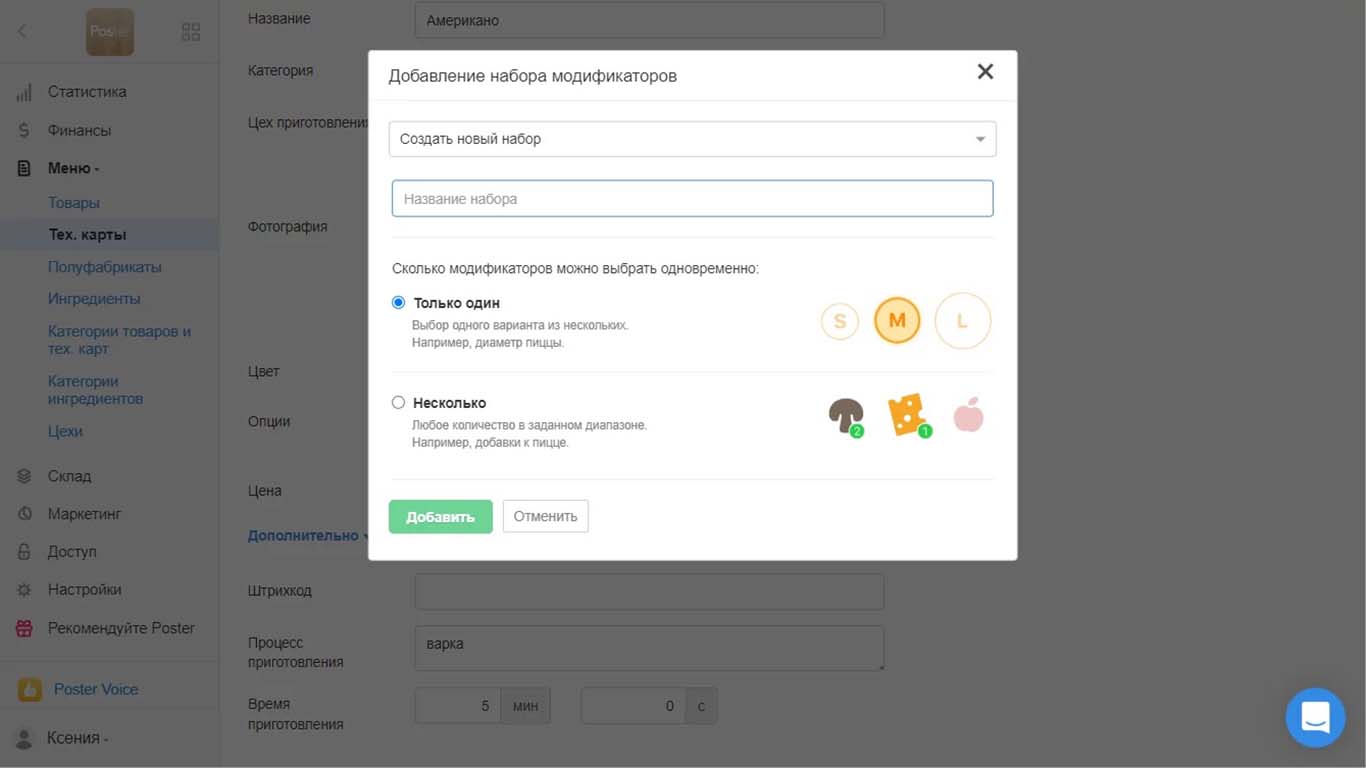Click the Ксения user avatar icon

click(x=24, y=738)
